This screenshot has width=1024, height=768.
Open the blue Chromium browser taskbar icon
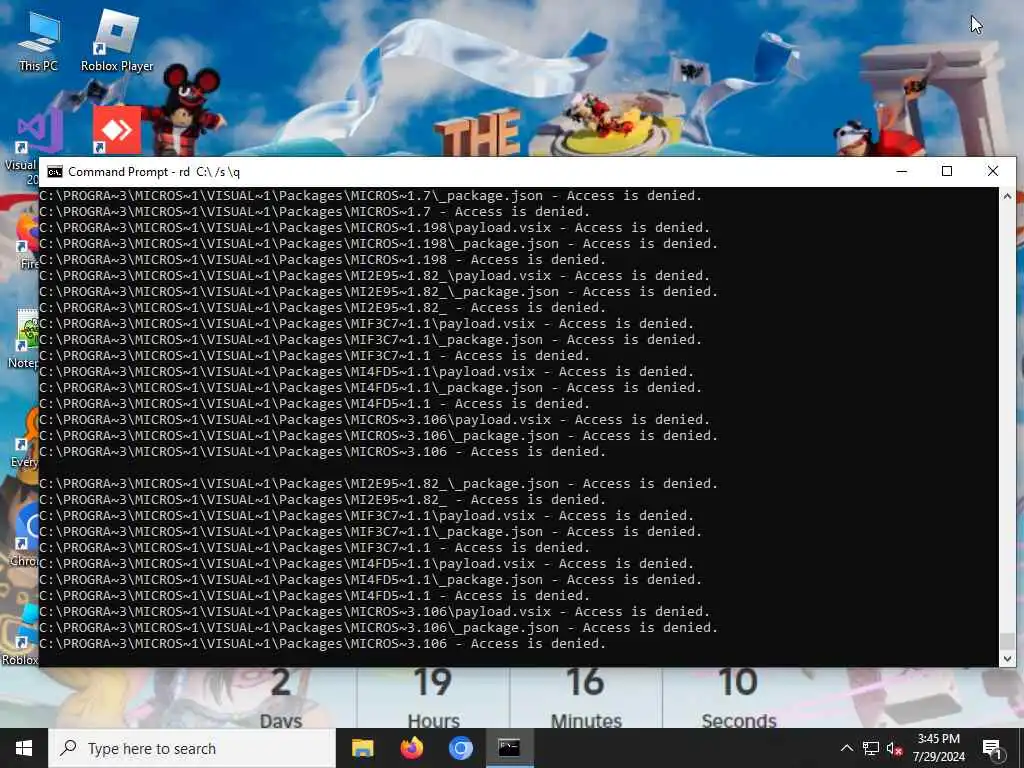[460, 748]
